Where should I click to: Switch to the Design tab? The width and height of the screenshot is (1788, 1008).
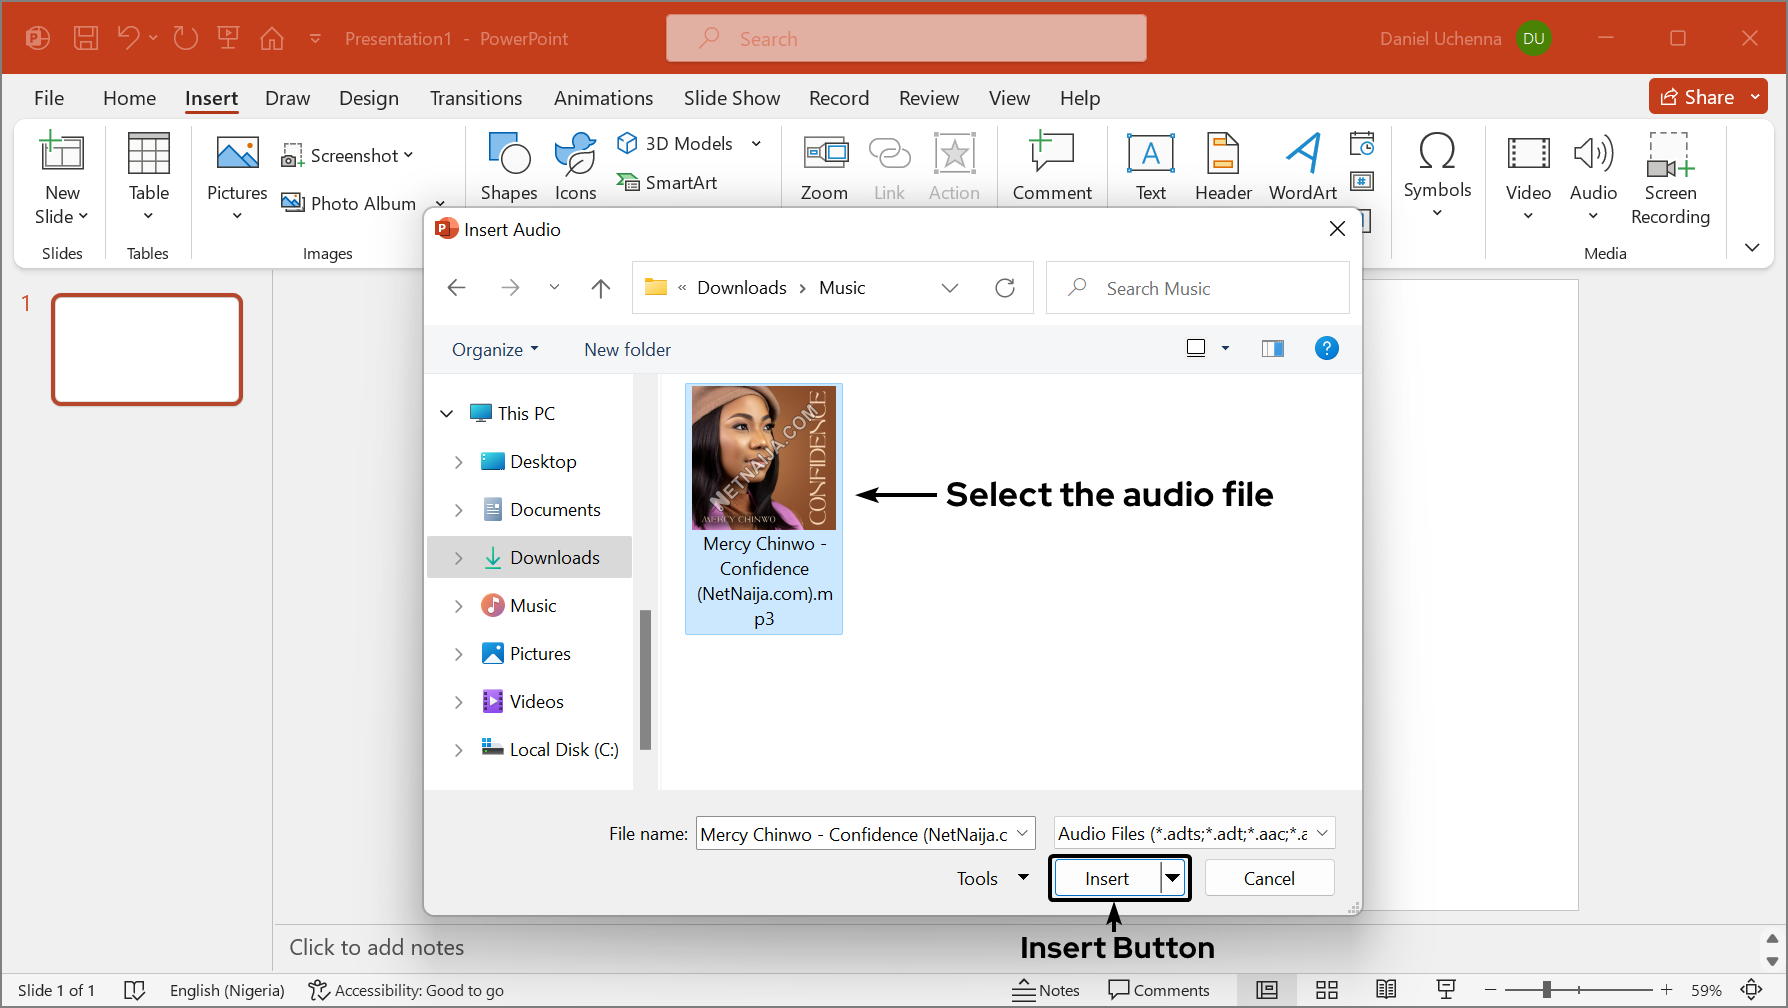click(x=368, y=98)
